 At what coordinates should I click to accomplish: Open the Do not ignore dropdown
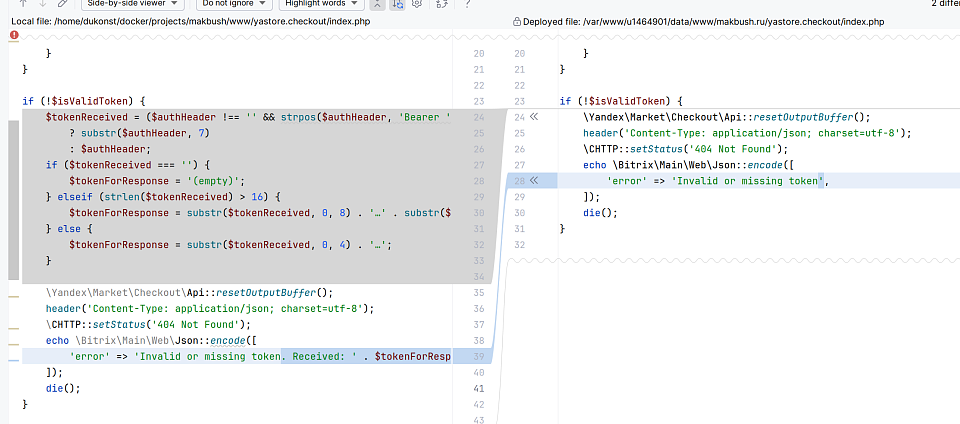tap(234, 4)
